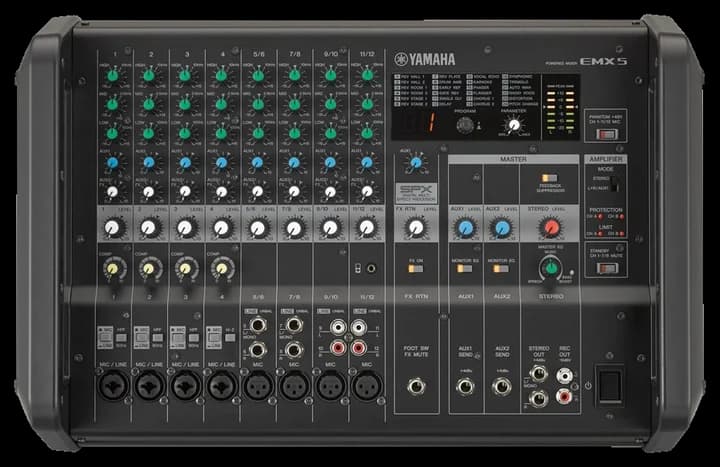Adjust the channel 1 LEVEL knob
This screenshot has width=720, height=467.
point(112,227)
